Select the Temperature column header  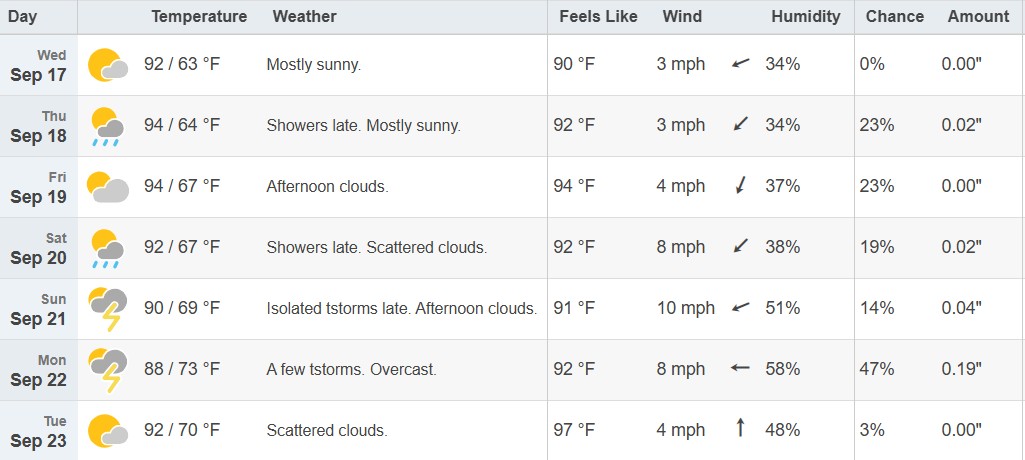point(199,16)
